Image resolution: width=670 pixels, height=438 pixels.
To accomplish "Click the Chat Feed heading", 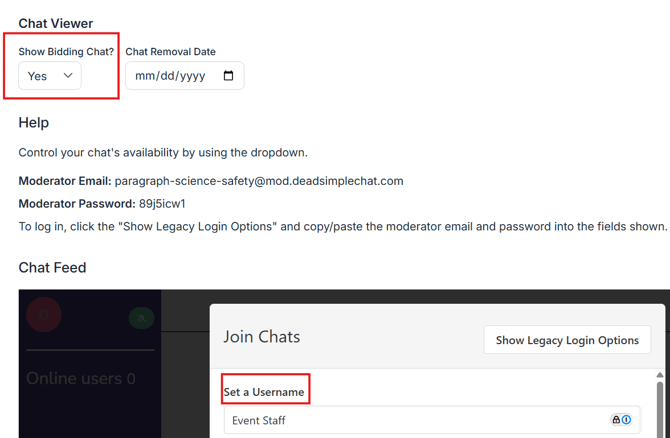I will click(x=52, y=267).
